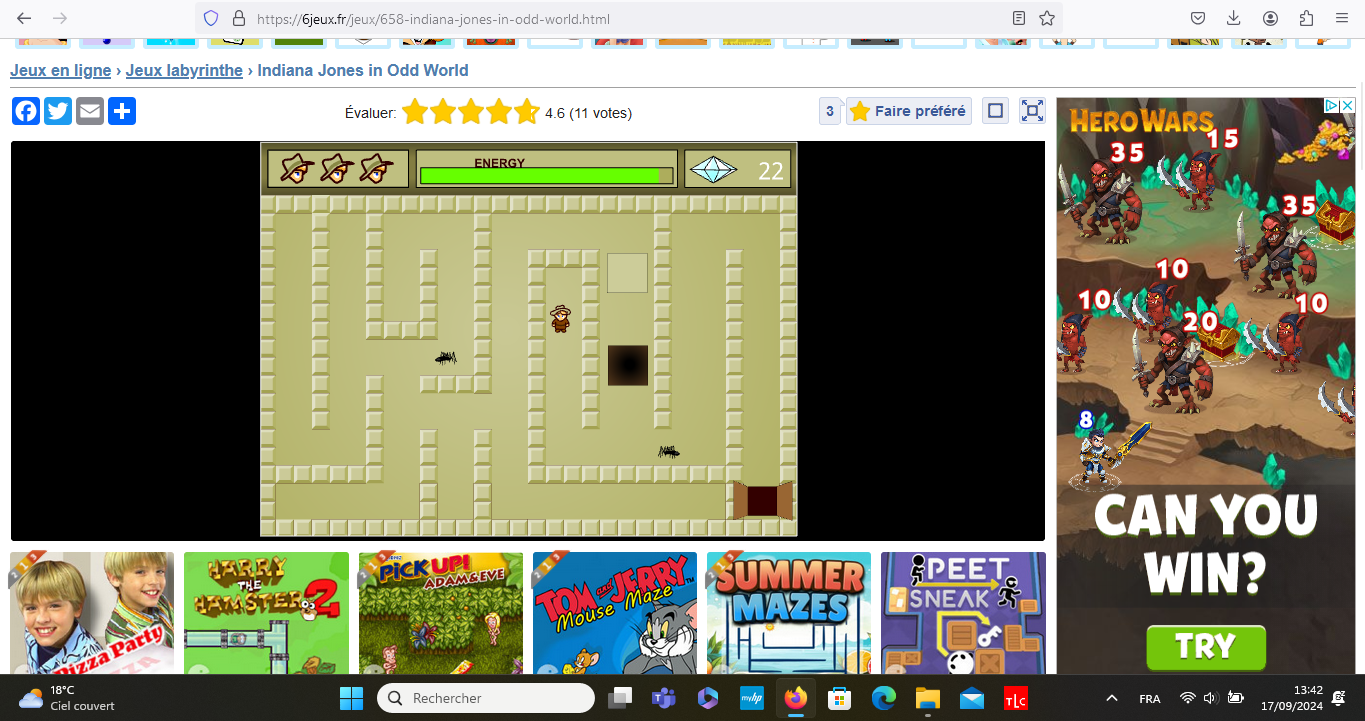Click the favorites count badge 3
Image resolution: width=1365 pixels, height=721 pixels.
pyautogui.click(x=830, y=111)
